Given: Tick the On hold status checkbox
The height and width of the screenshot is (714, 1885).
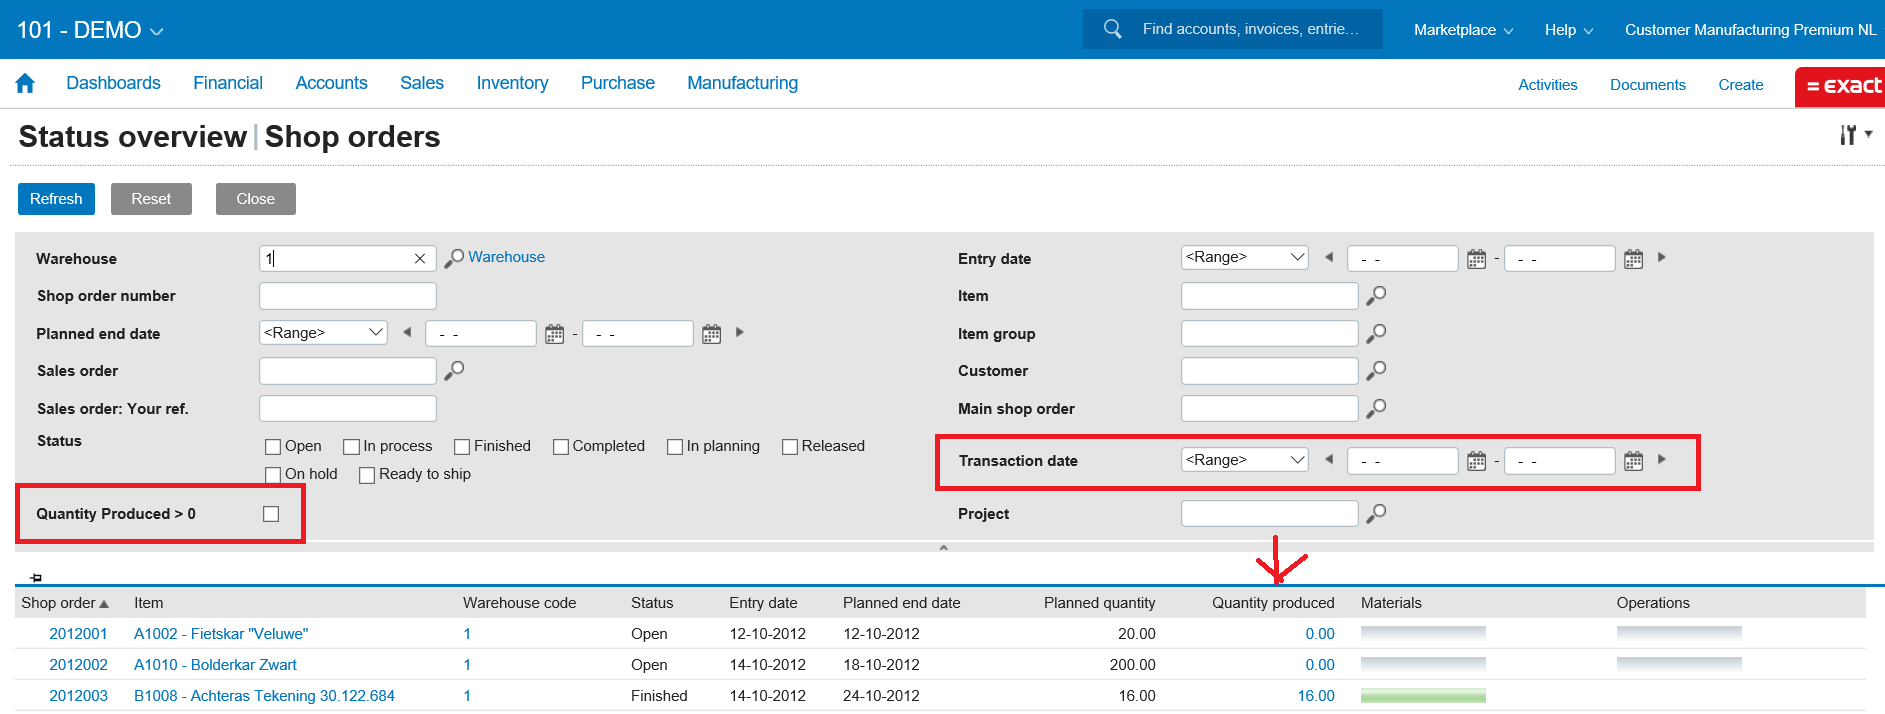Looking at the screenshot, I should click(x=273, y=475).
